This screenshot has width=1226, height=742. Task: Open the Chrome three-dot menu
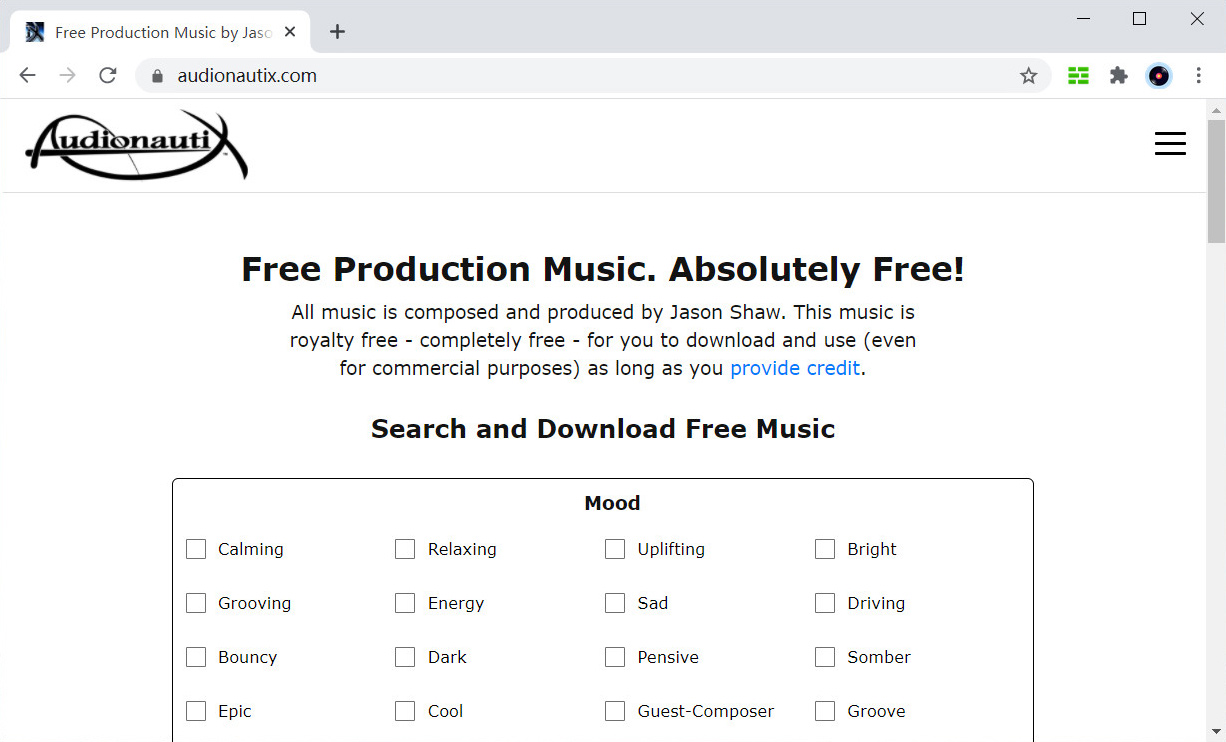click(x=1198, y=75)
